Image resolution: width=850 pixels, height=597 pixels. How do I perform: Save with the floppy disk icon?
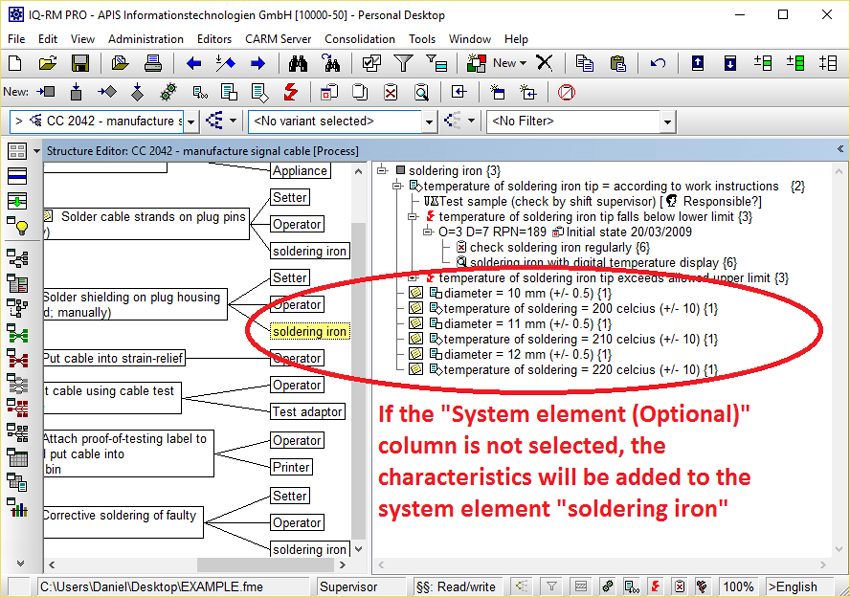(80, 63)
